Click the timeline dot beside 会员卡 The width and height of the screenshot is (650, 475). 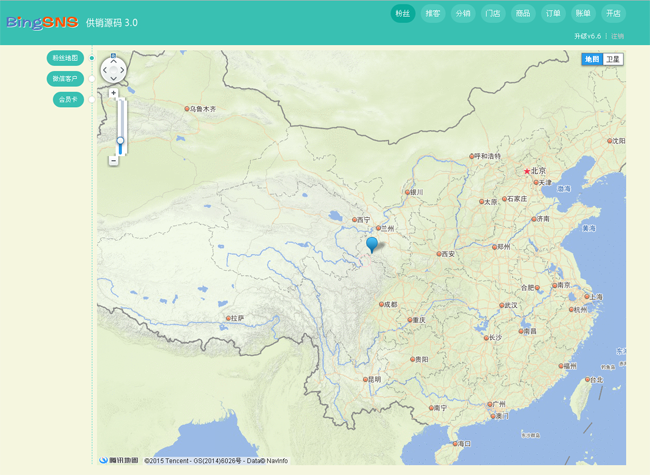(x=92, y=99)
